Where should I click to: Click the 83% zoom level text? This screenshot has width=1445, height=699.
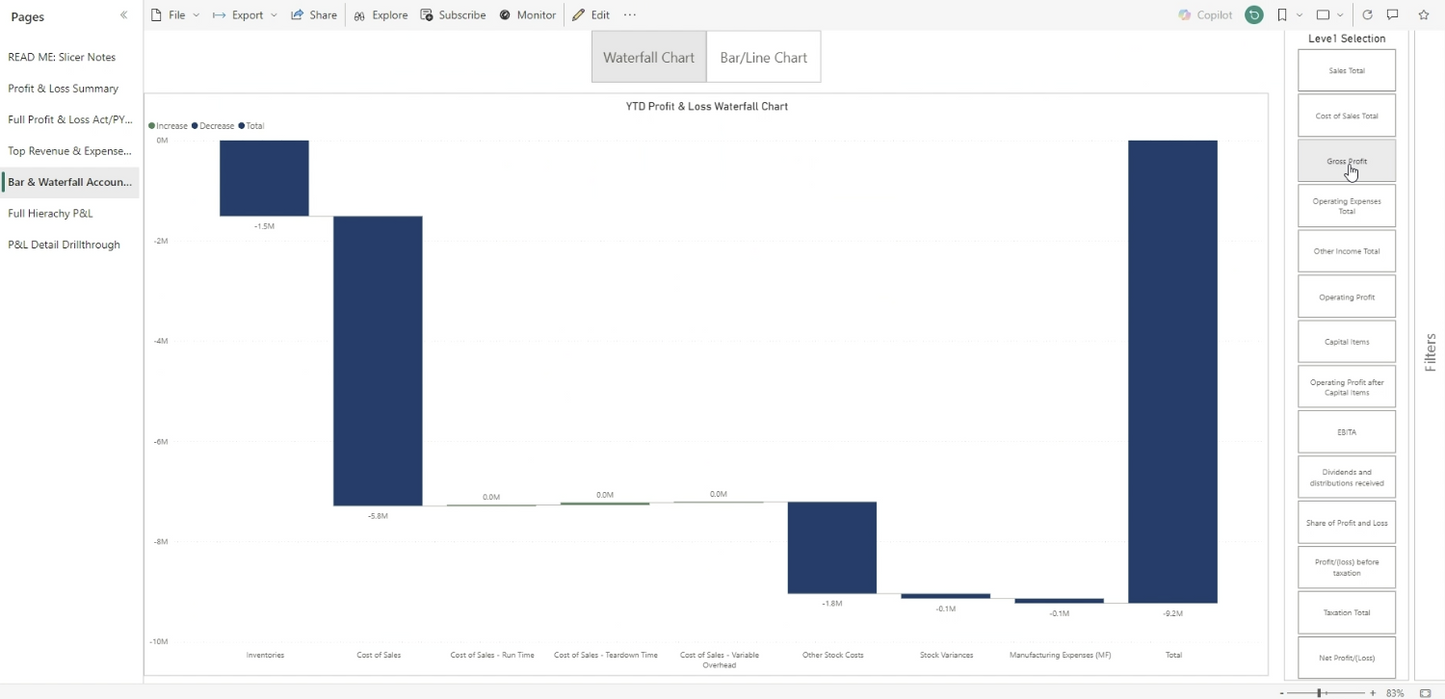(1395, 692)
